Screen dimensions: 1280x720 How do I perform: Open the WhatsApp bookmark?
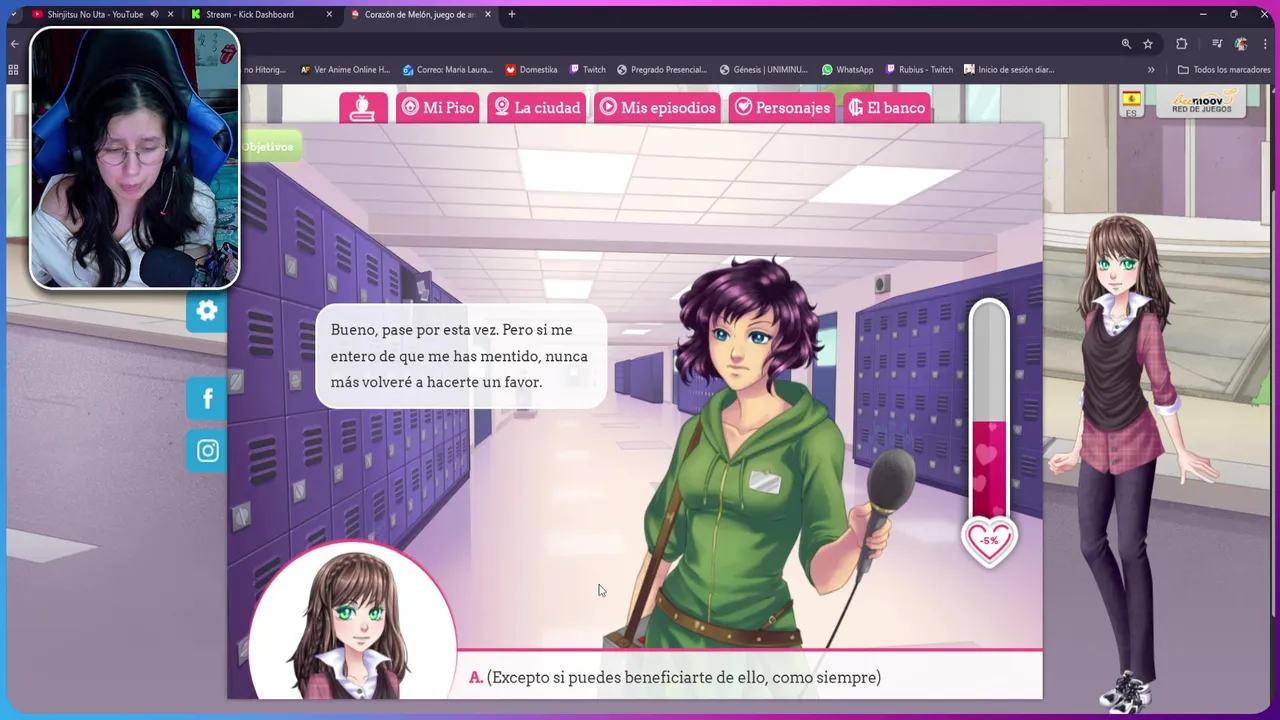tap(847, 70)
